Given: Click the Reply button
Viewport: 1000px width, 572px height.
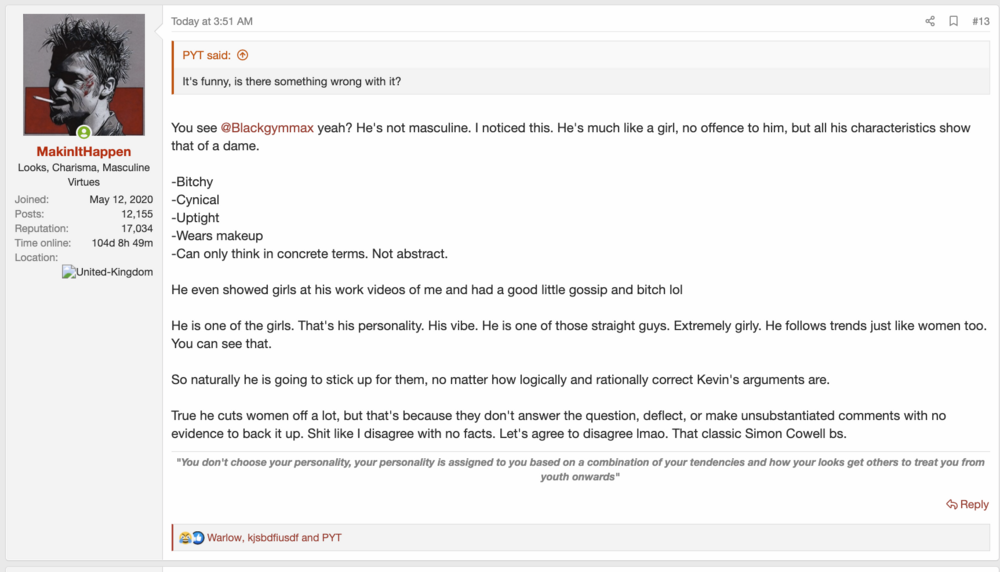Looking at the screenshot, I should (967, 504).
